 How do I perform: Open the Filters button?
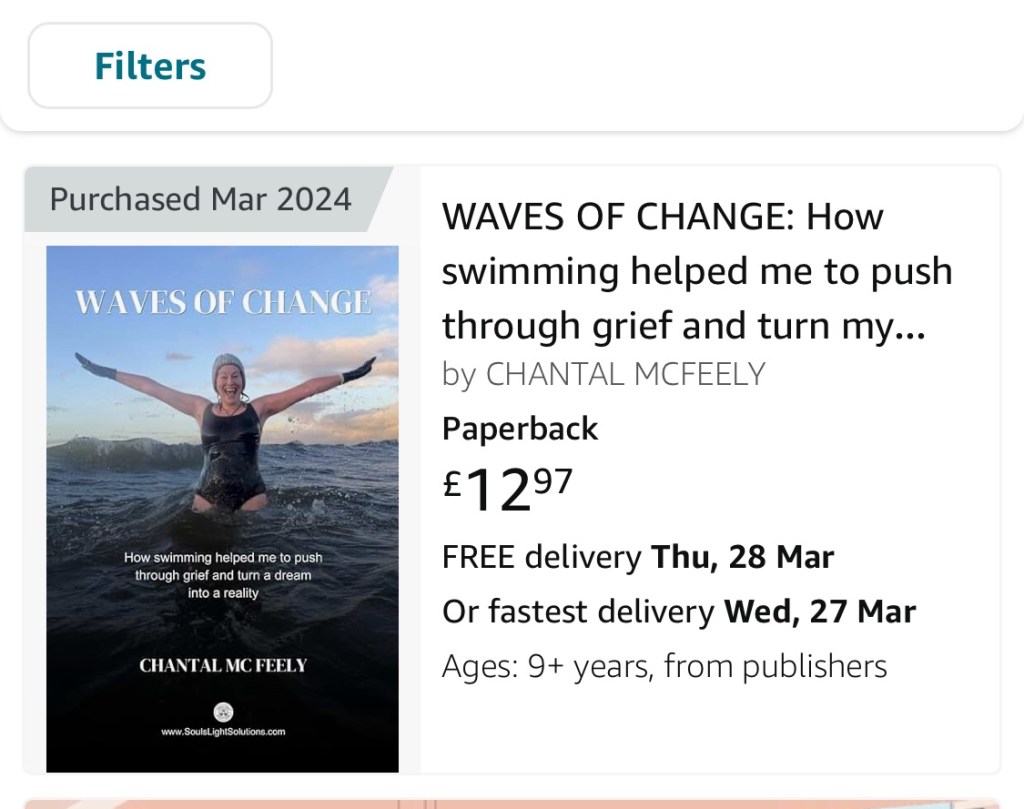(x=150, y=66)
